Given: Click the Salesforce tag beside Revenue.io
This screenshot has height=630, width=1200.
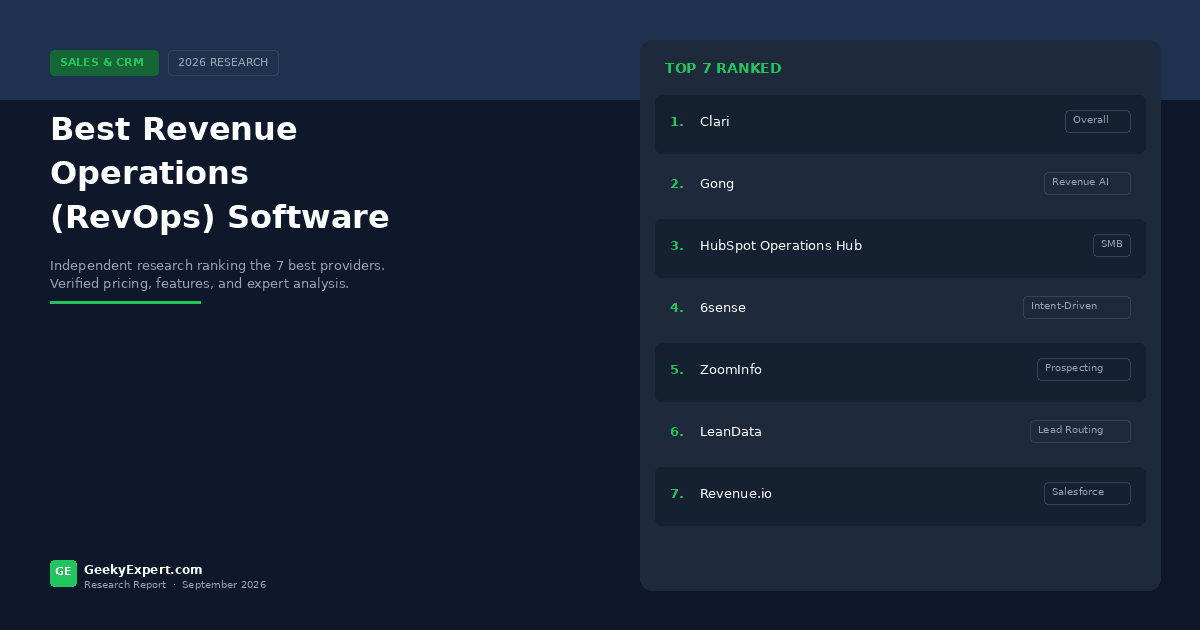Looking at the screenshot, I should tap(1087, 493).
